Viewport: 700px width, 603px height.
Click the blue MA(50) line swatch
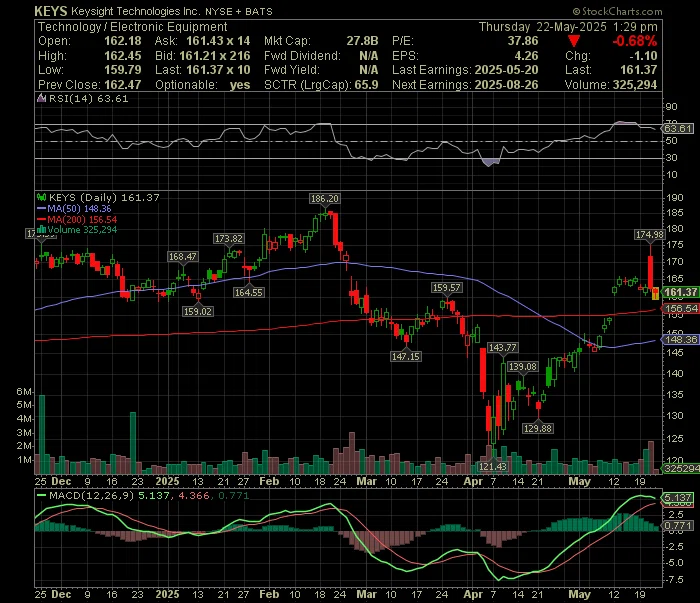pos(42,208)
